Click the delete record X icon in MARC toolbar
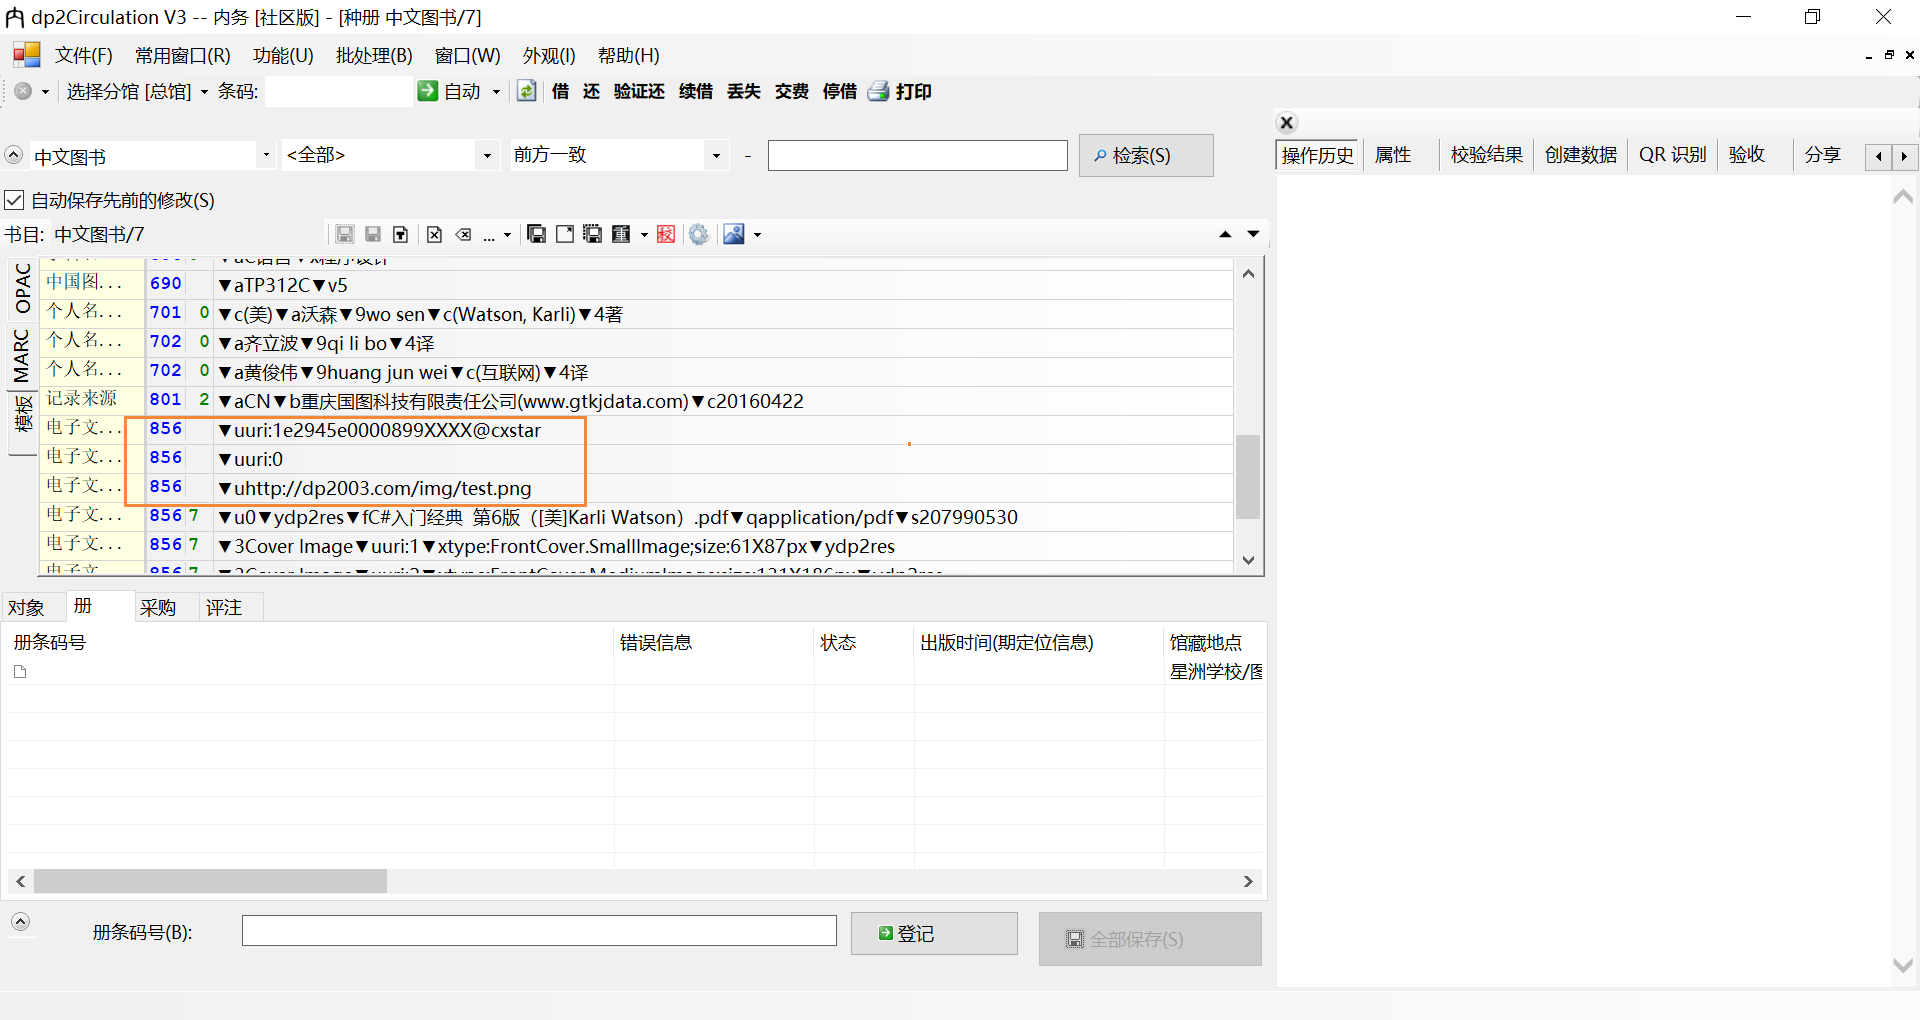Image resolution: width=1920 pixels, height=1020 pixels. 434,234
